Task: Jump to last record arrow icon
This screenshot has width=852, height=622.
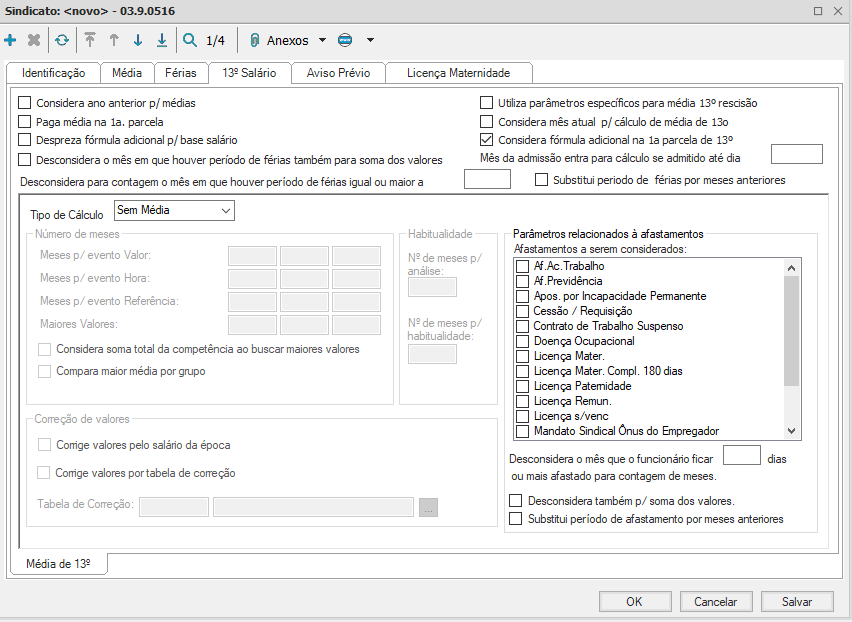Action: (x=162, y=41)
